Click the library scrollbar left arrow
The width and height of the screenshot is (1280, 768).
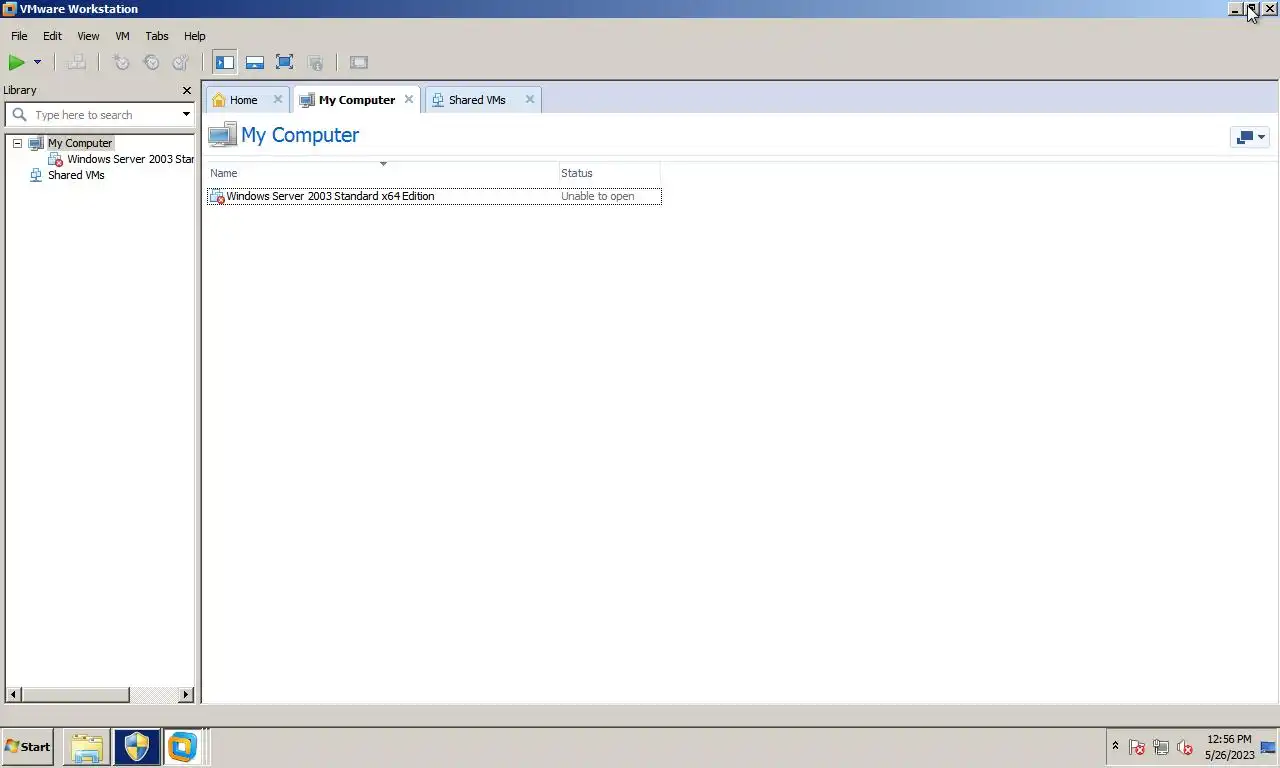[13, 694]
